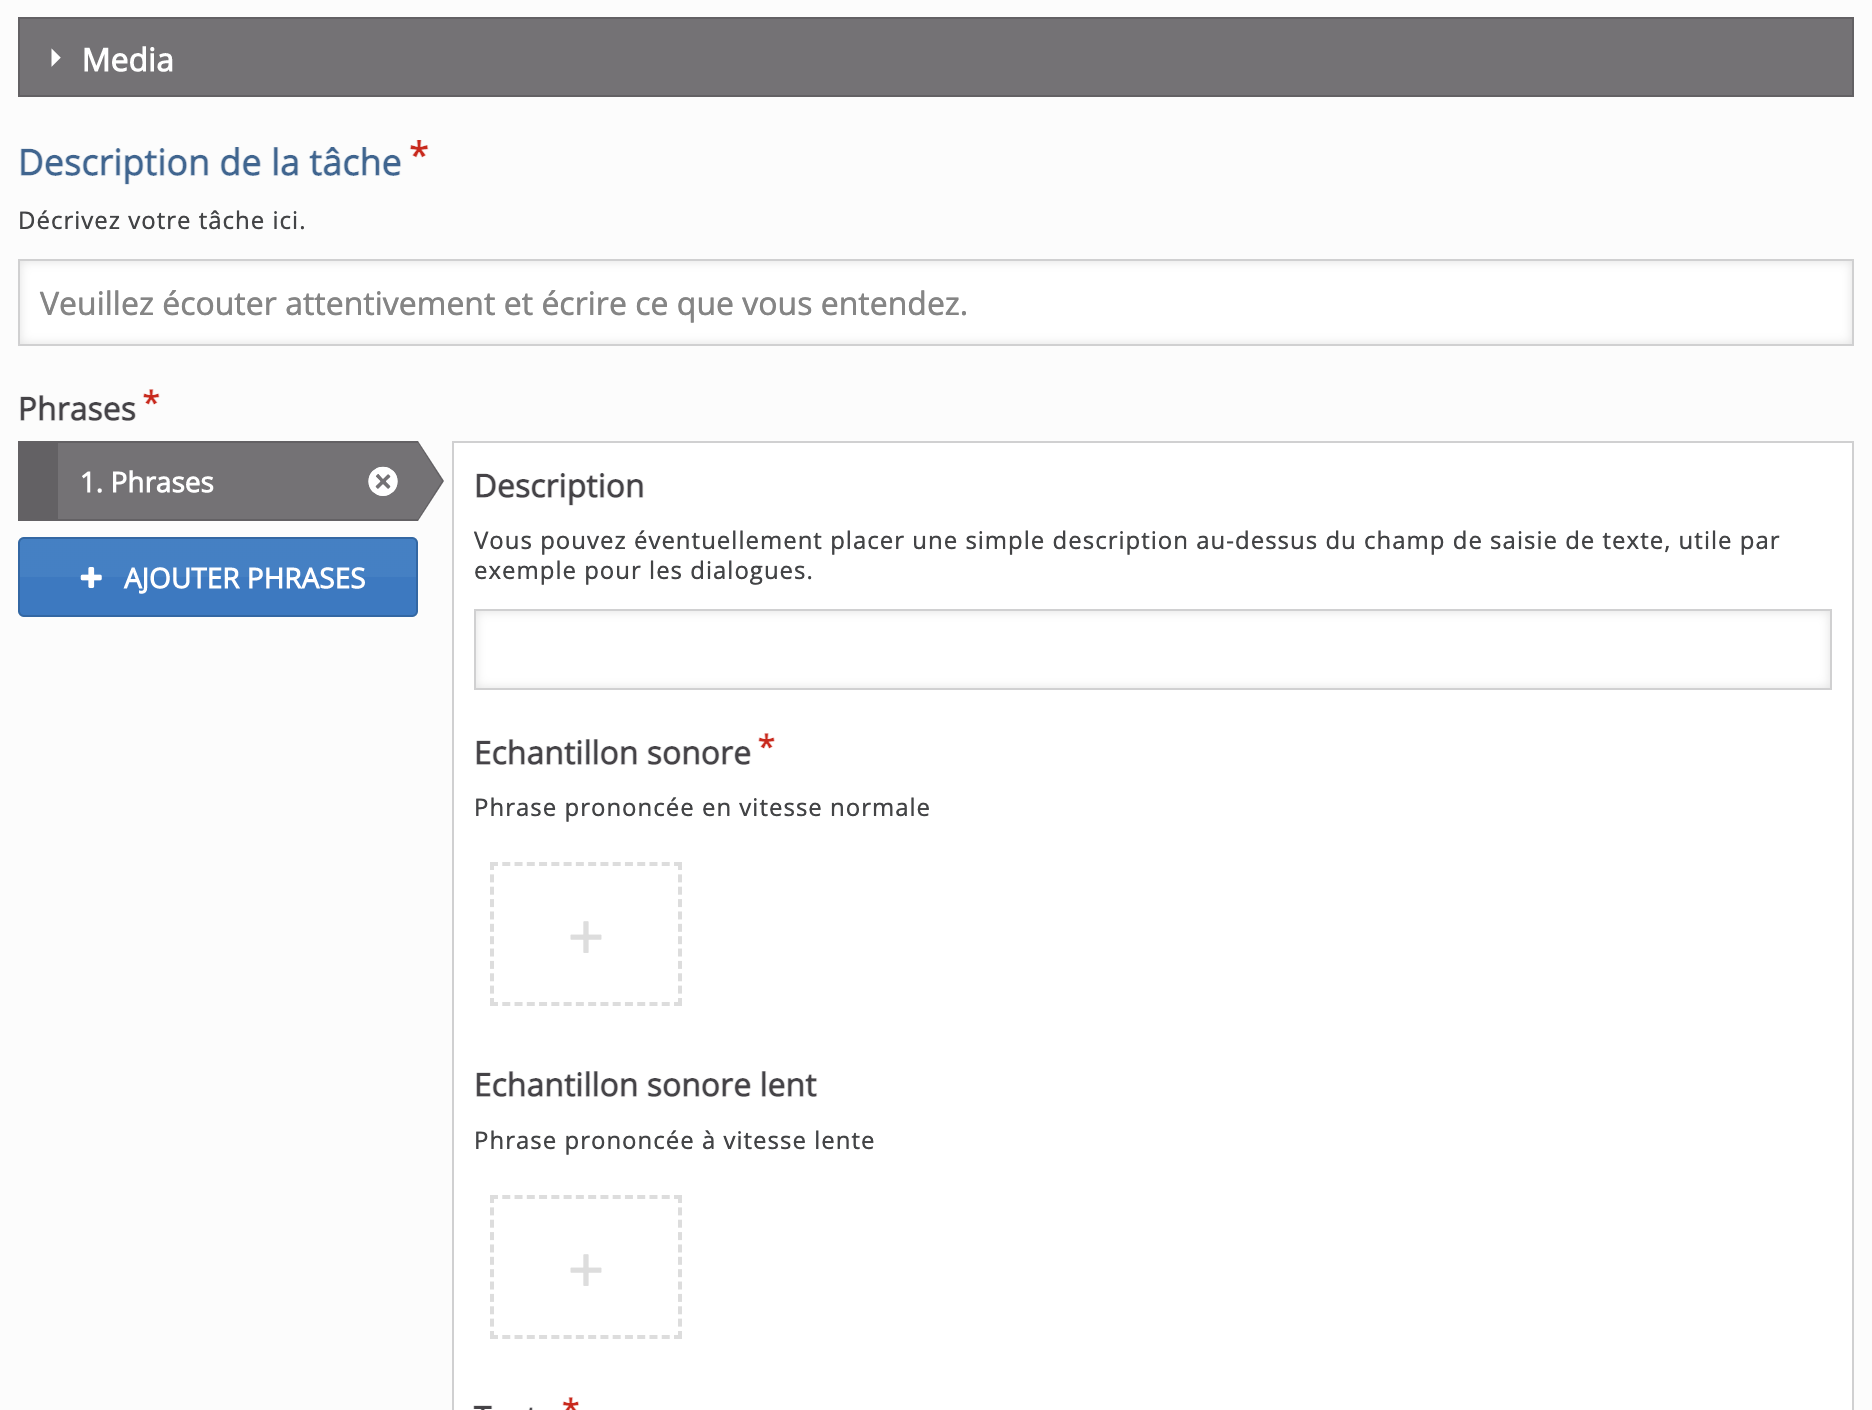1872x1410 pixels.
Task: Click the "Echantillon sonore" label
Action: (612, 753)
